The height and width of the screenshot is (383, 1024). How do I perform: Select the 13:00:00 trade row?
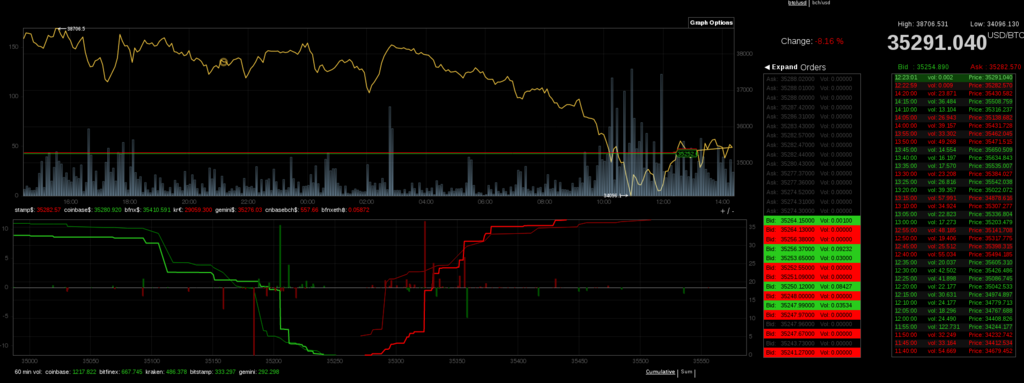tap(954, 222)
